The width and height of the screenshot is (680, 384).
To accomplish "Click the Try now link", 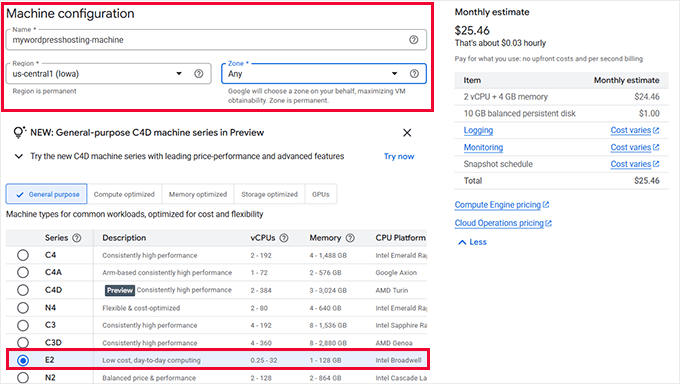I will [399, 156].
